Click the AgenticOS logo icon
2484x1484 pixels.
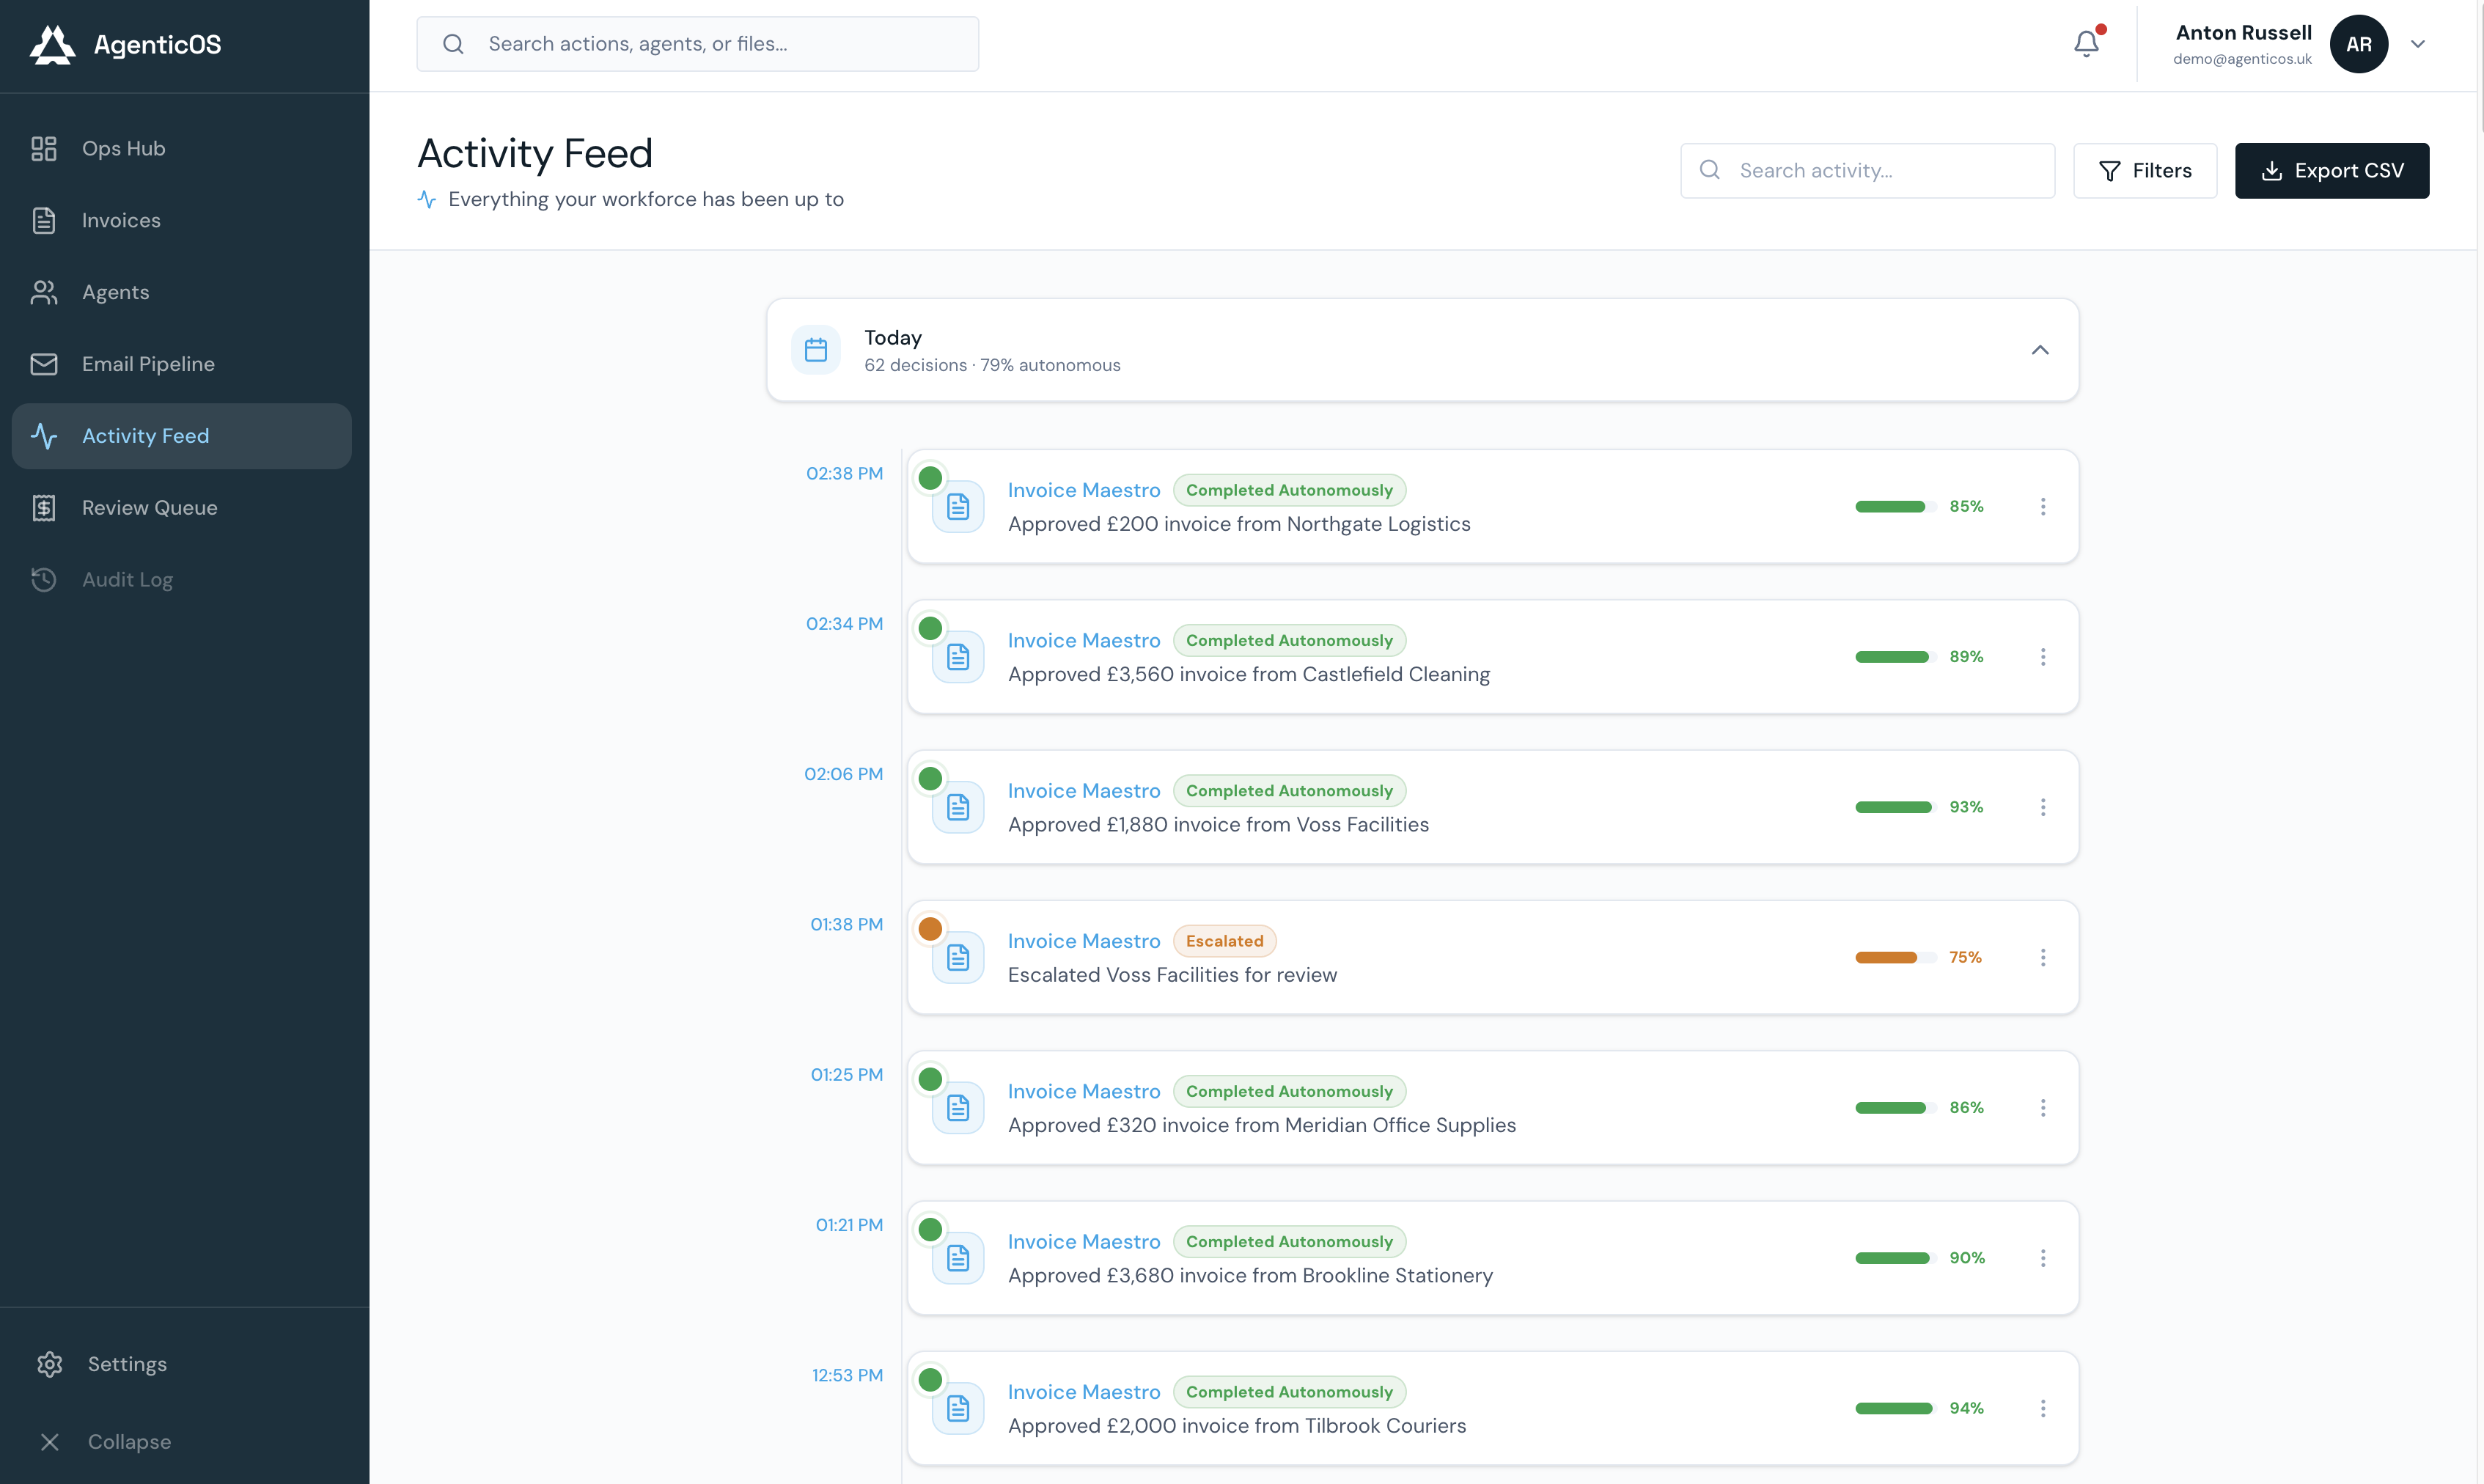coord(52,44)
